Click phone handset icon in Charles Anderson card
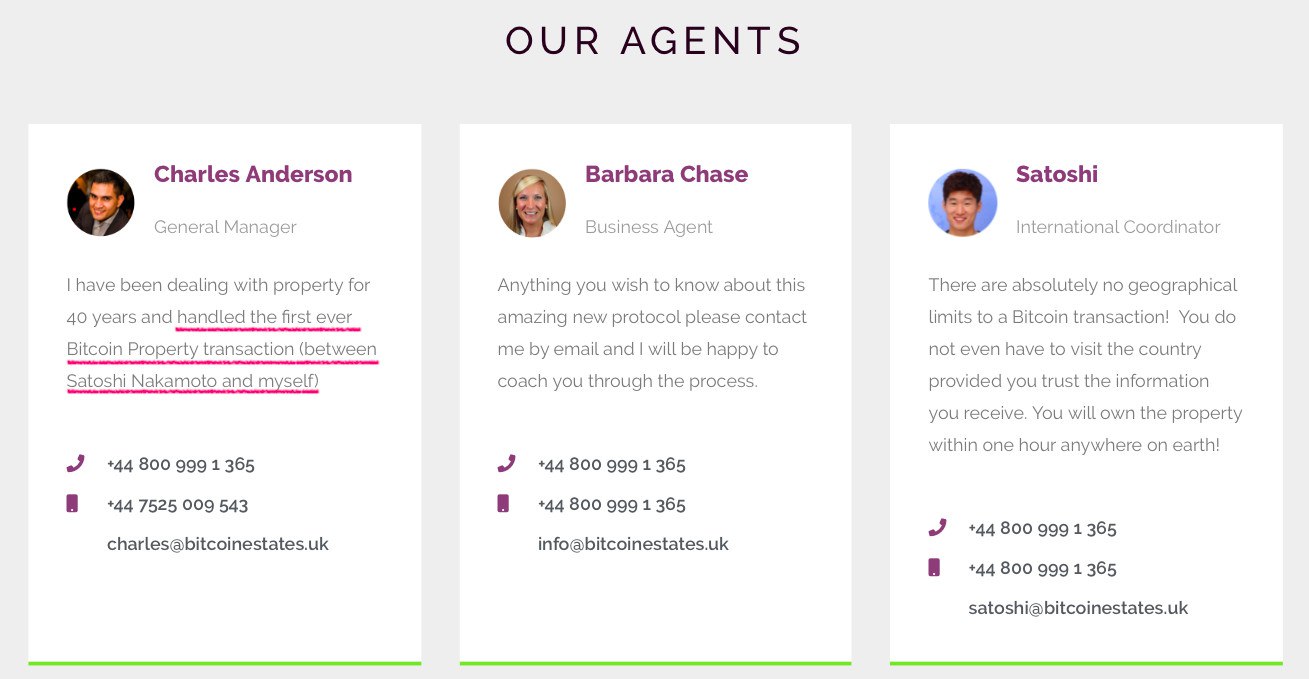Image resolution: width=1309 pixels, height=679 pixels. point(74,464)
